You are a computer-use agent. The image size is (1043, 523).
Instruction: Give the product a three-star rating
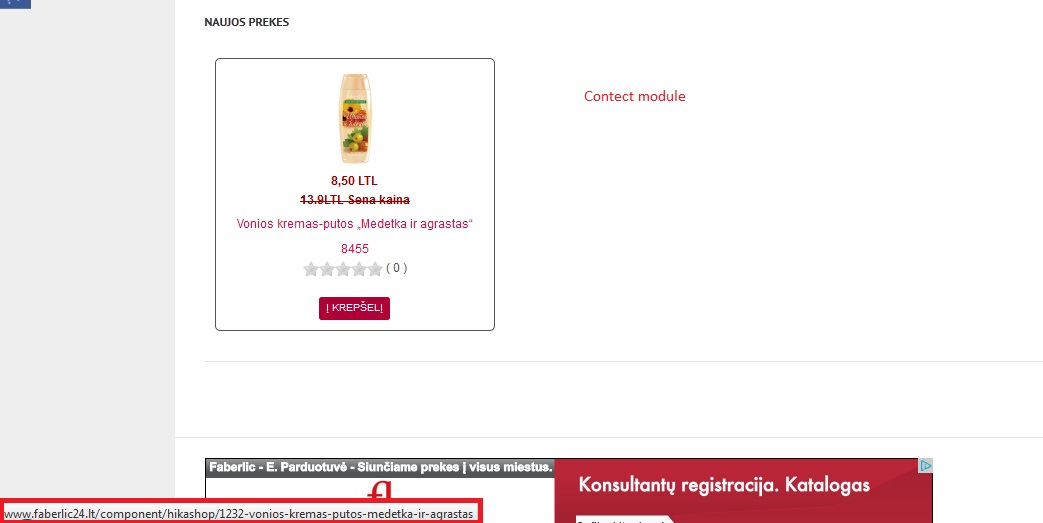(x=343, y=269)
